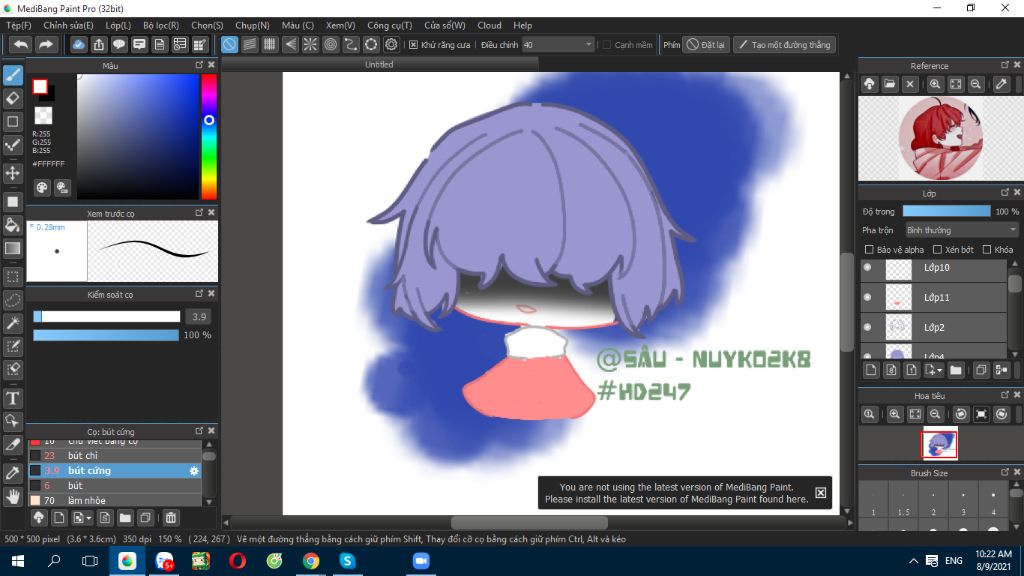Image resolution: width=1024 pixels, height=576 pixels.
Task: Select the Lasso tool
Action: coord(13,300)
